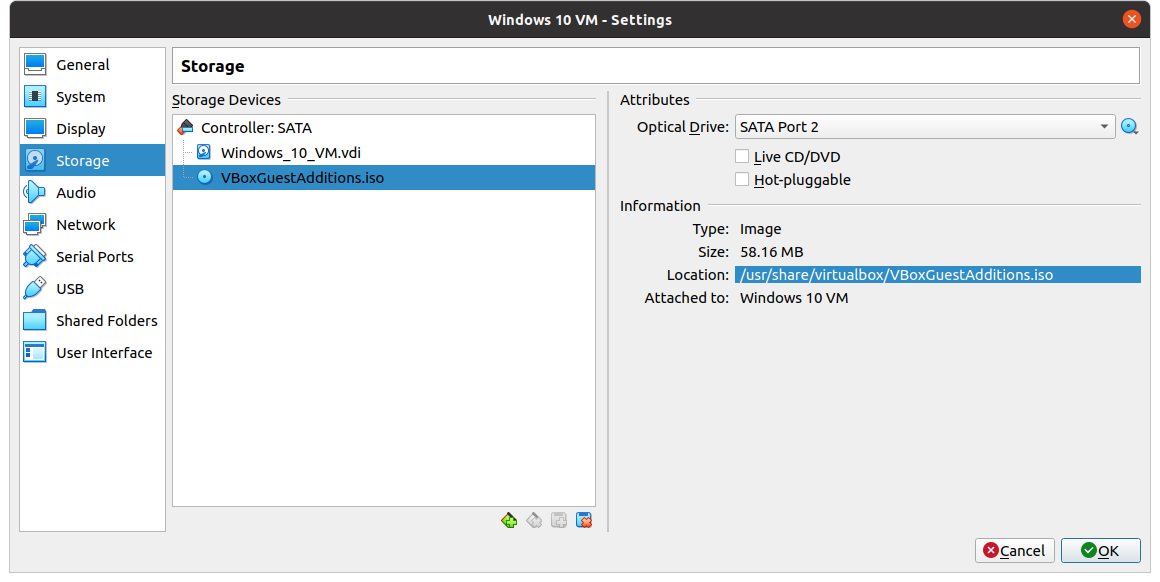Click the Type value Image
Image resolution: width=1160 pixels, height=582 pixels.
click(761, 229)
